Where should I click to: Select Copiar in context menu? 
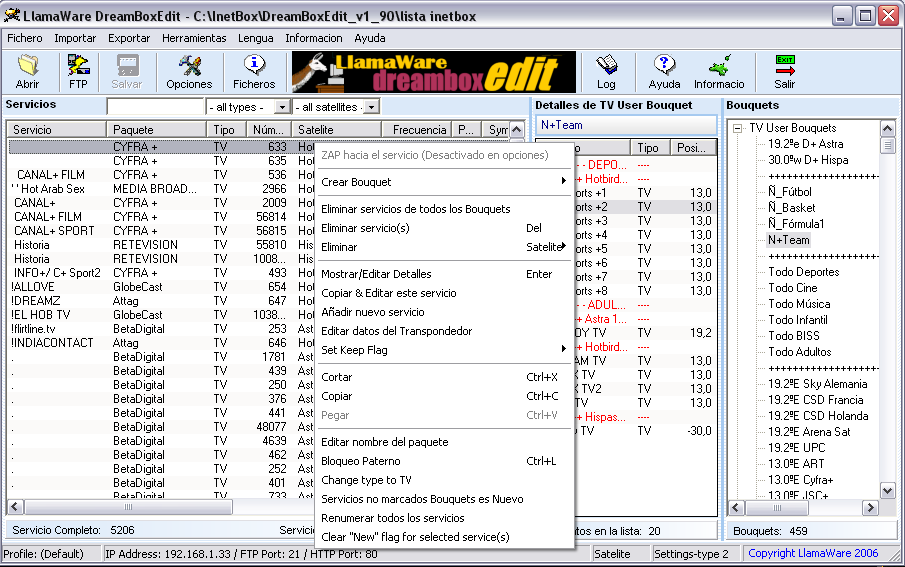click(445, 396)
